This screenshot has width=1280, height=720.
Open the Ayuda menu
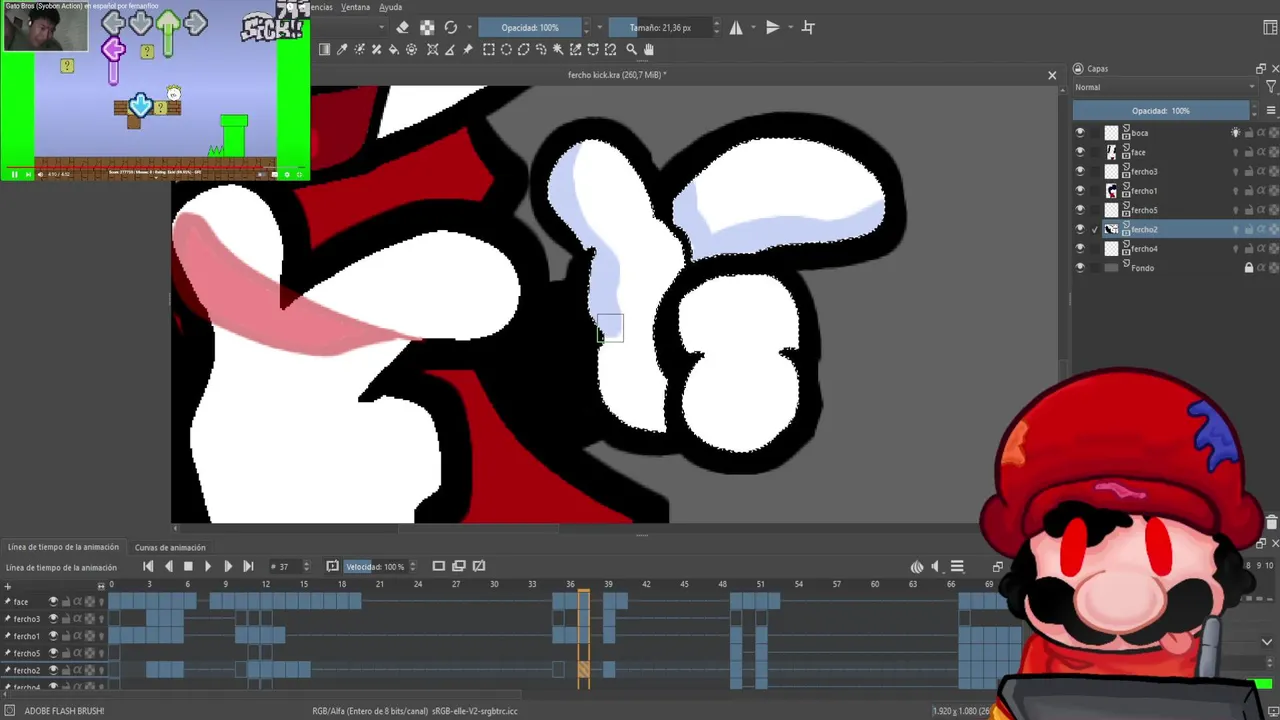[391, 7]
